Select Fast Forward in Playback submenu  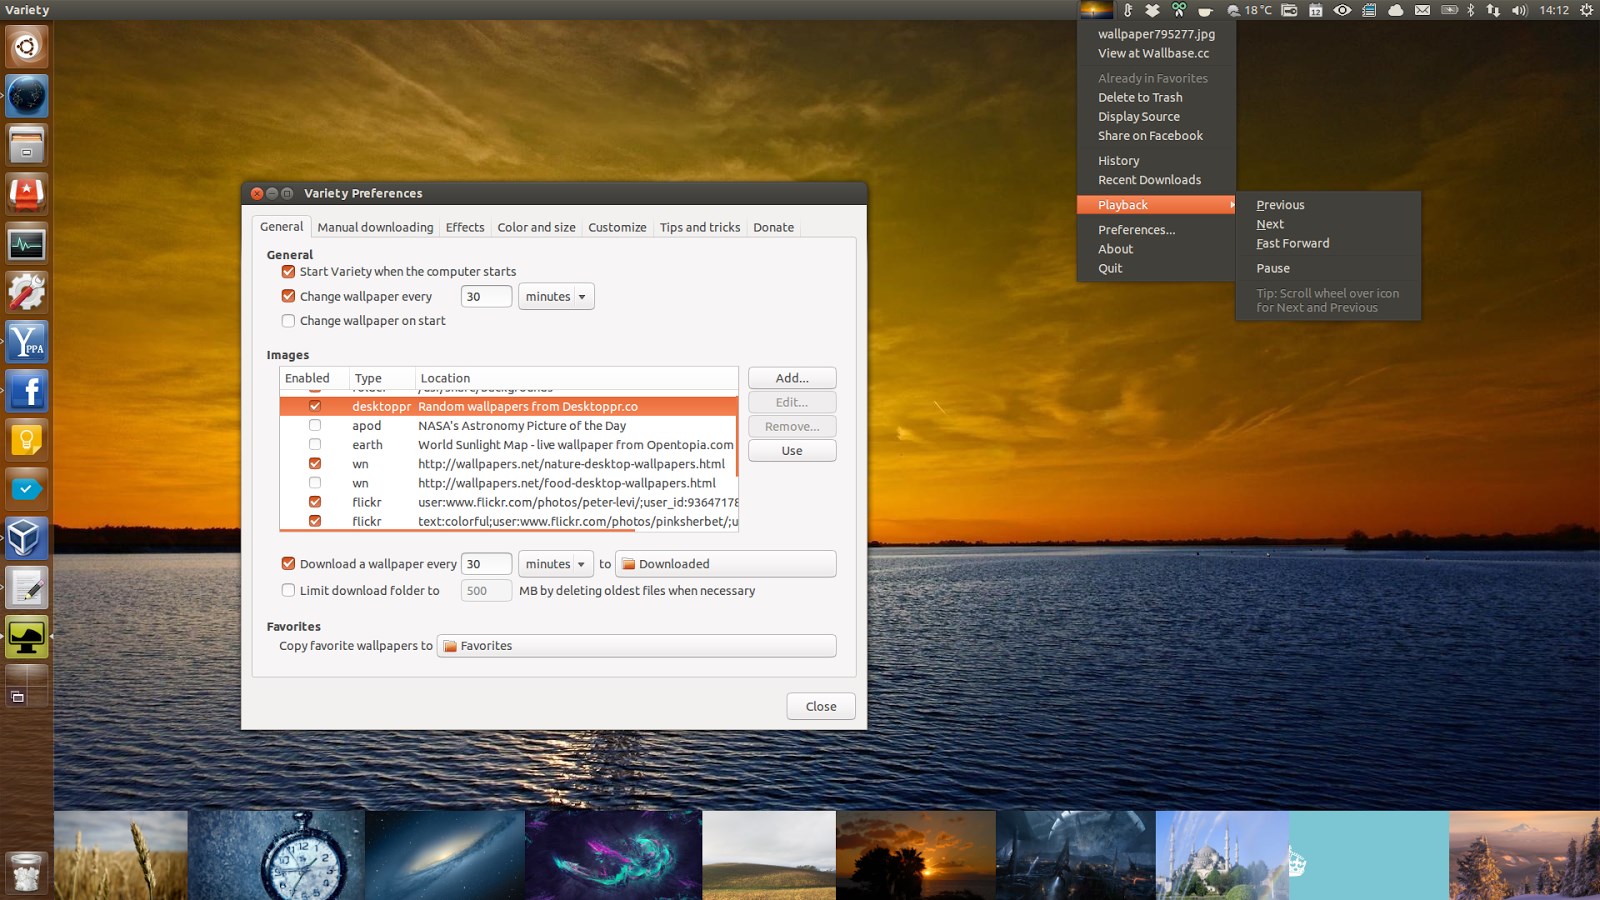1292,244
